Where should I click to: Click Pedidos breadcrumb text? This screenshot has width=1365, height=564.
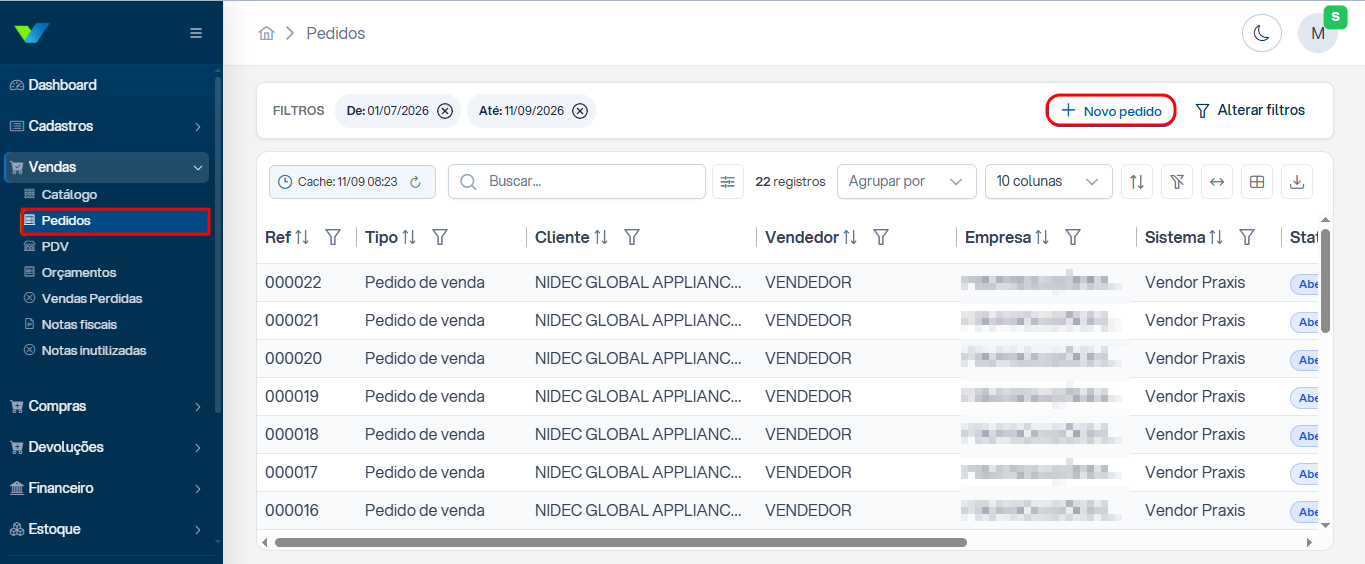[336, 33]
